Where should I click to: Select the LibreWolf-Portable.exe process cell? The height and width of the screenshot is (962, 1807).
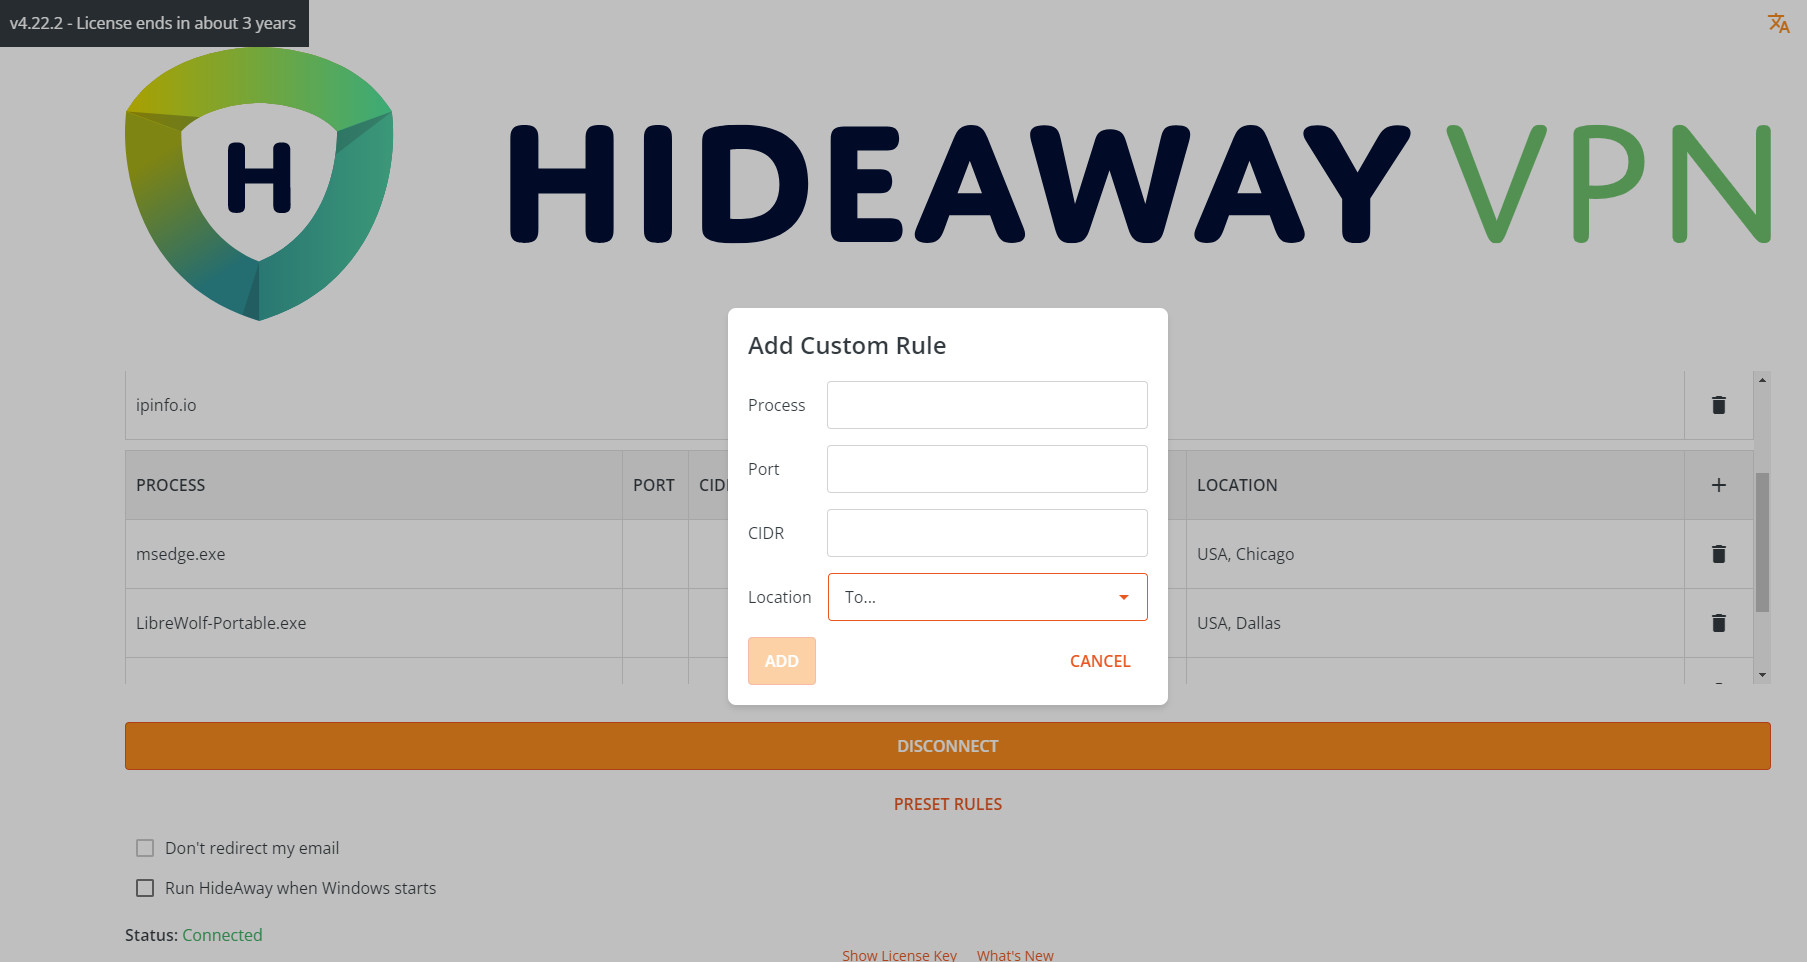(x=374, y=623)
